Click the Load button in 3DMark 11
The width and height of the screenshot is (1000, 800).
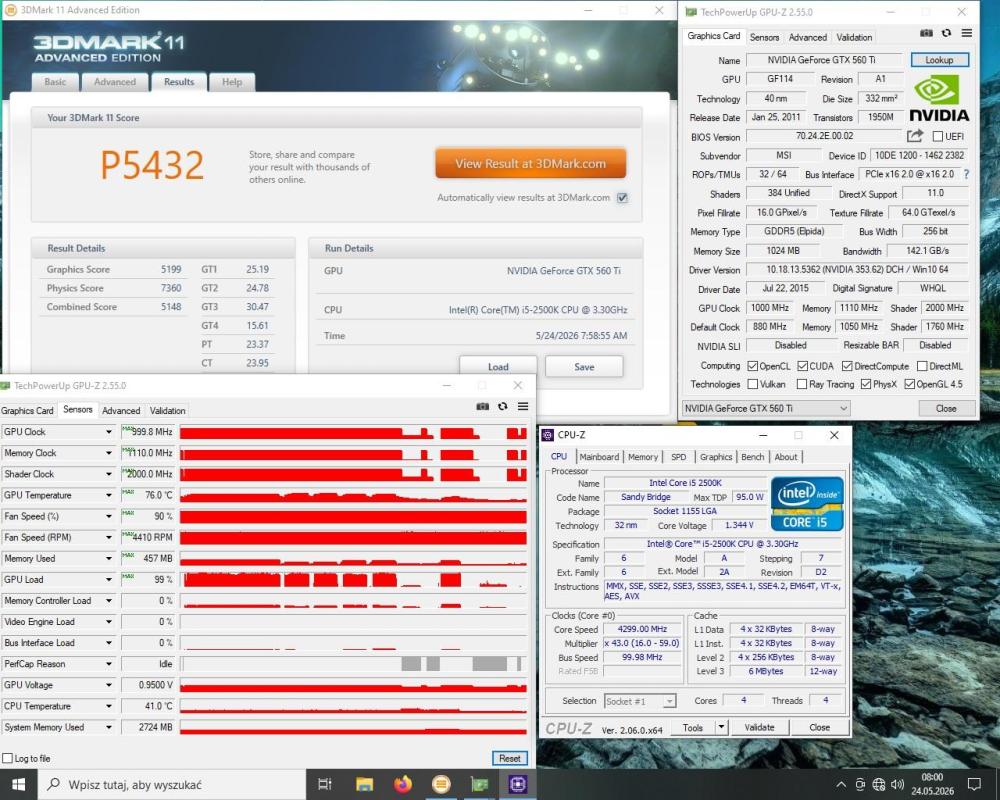point(498,367)
